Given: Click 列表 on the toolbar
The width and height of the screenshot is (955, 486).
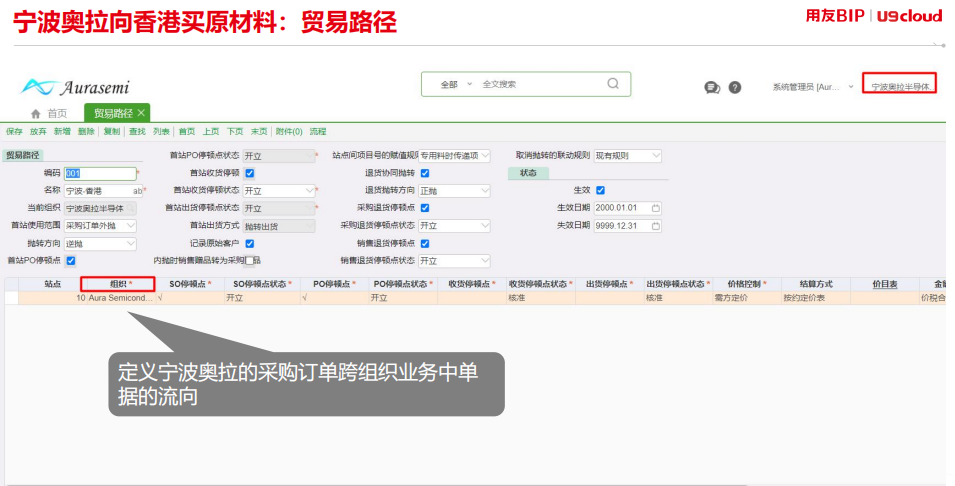Looking at the screenshot, I should tap(161, 132).
